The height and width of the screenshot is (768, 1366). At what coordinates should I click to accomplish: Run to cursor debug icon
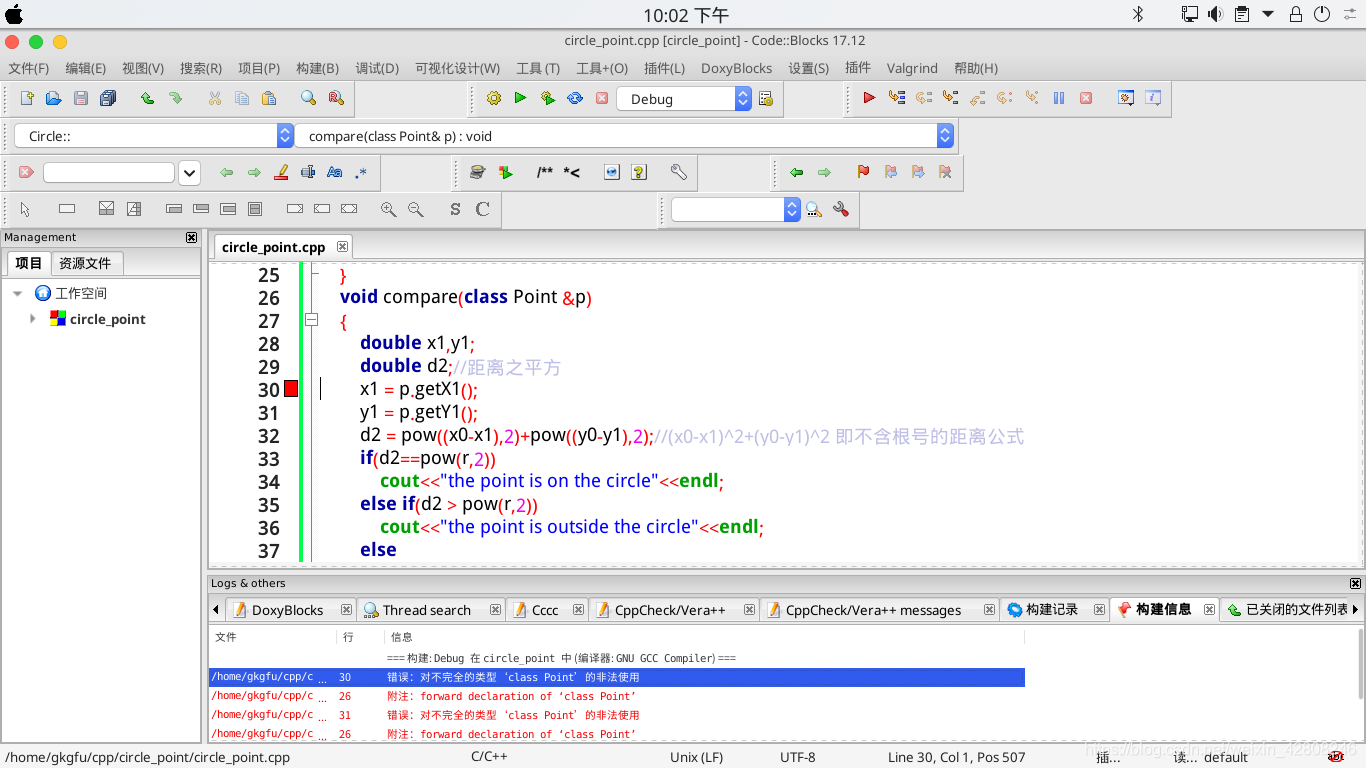(896, 98)
